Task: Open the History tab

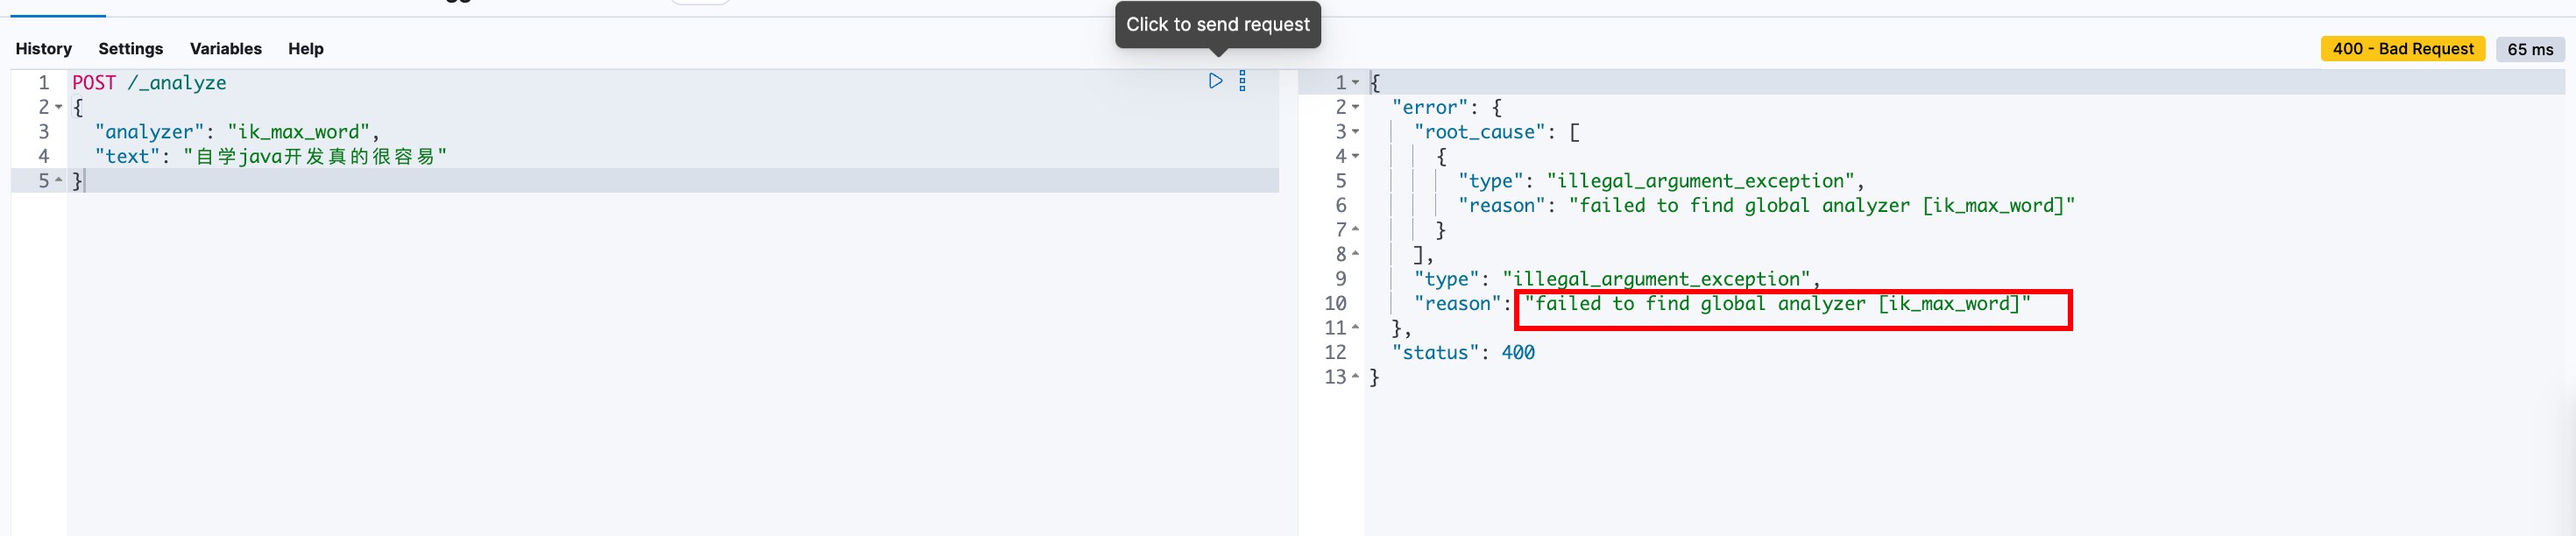Action: pos(44,49)
